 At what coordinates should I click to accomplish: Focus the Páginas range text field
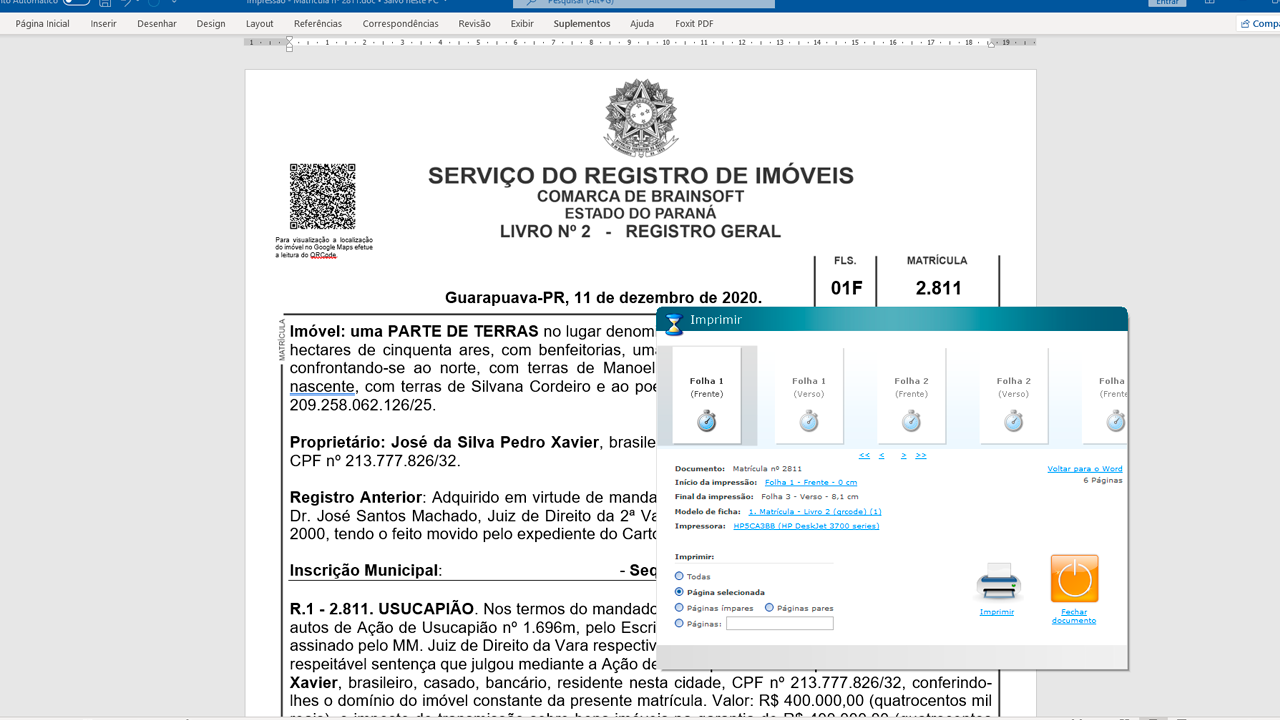(x=779, y=623)
